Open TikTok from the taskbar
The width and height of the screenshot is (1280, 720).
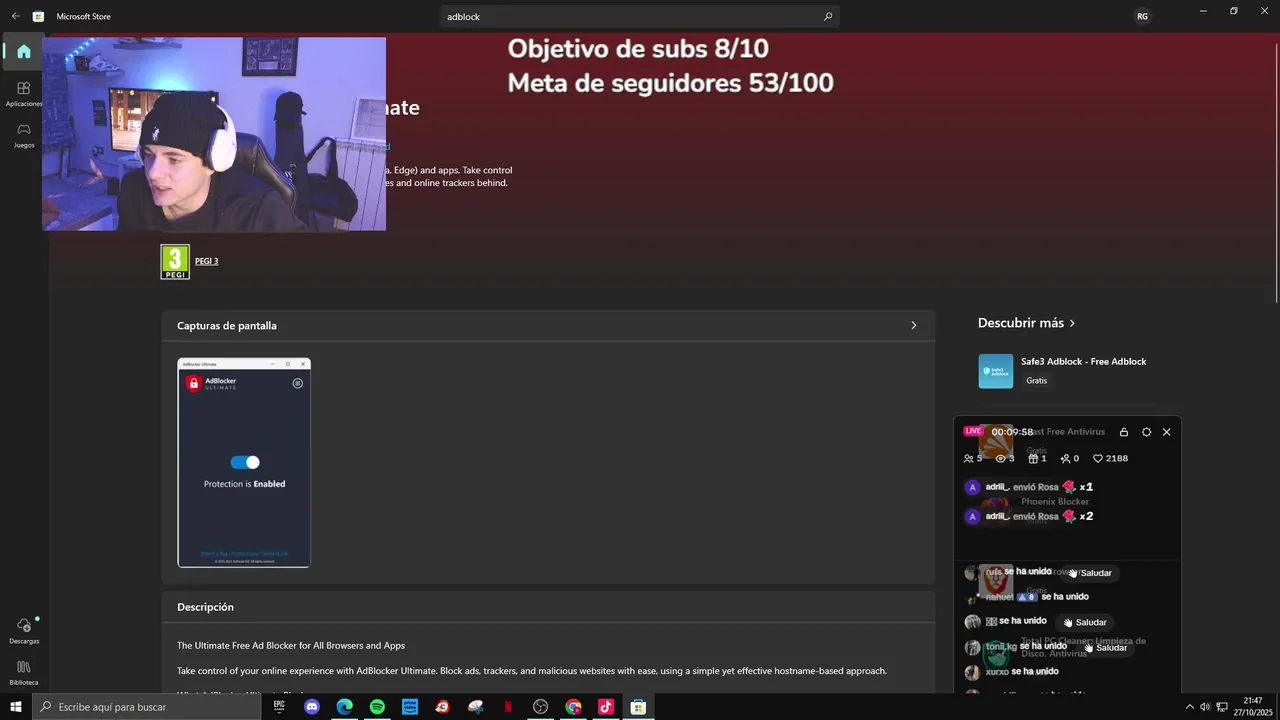pyautogui.click(x=606, y=707)
